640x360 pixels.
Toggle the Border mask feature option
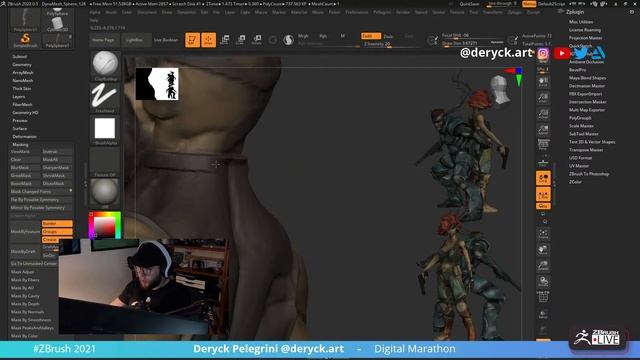[x=57, y=224]
